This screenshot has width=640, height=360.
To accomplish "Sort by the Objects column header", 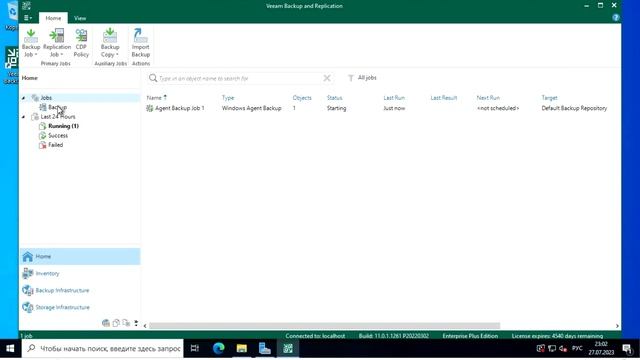I will 302,98.
